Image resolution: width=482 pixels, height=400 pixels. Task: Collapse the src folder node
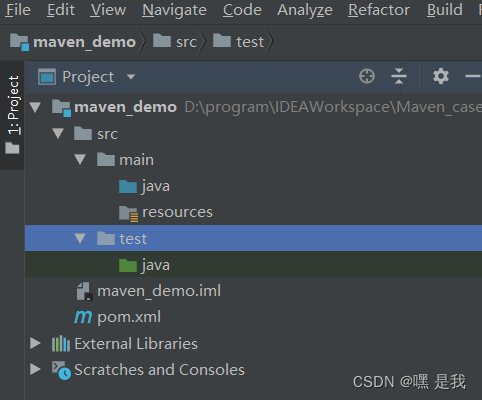point(58,134)
